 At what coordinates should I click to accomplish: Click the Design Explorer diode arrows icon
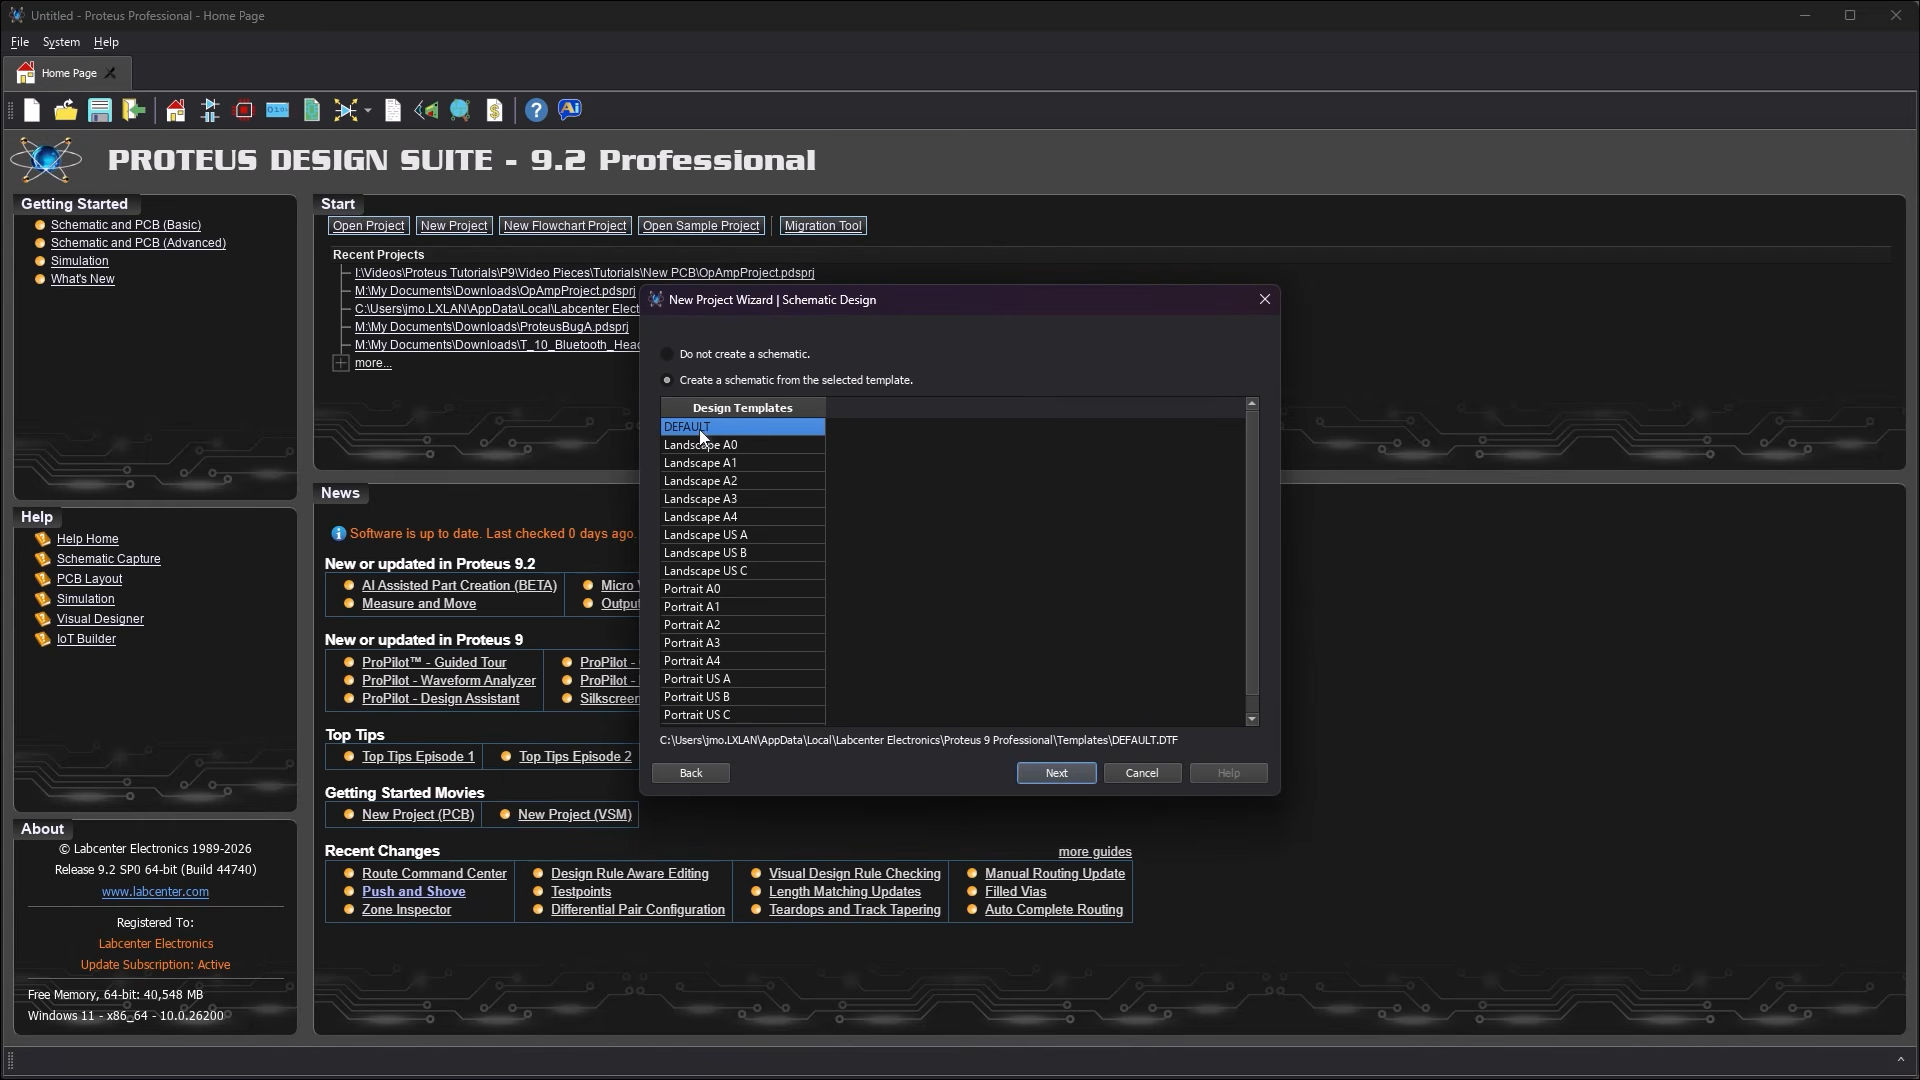(346, 110)
